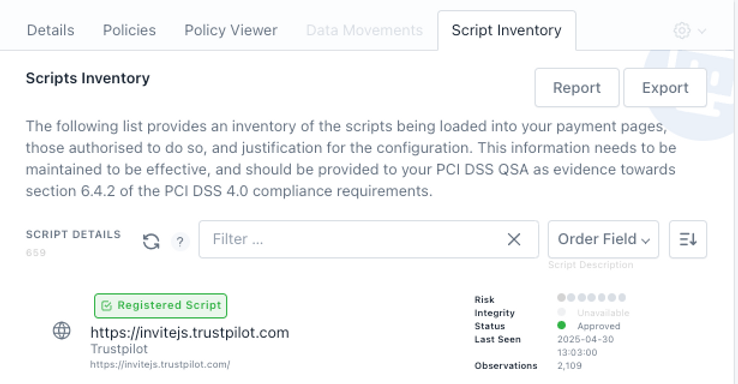Clear the filter with the X icon
The width and height of the screenshot is (738, 384).
[x=514, y=240]
